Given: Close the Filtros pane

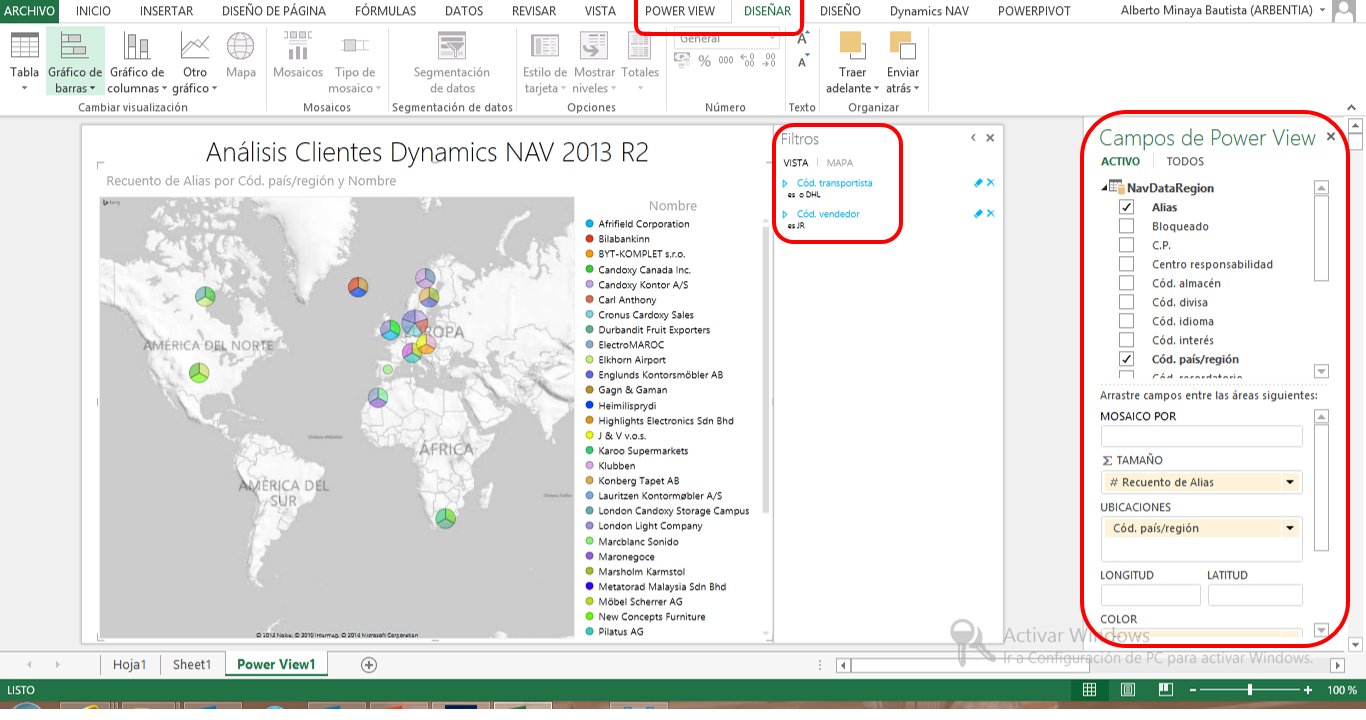Looking at the screenshot, I should point(990,138).
